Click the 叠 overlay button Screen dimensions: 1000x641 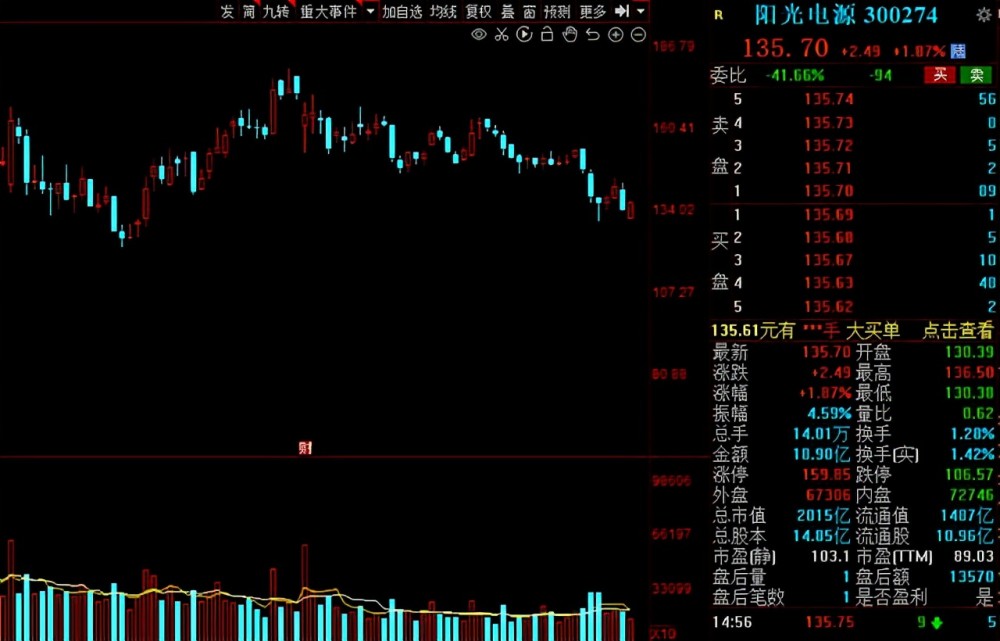[508, 11]
